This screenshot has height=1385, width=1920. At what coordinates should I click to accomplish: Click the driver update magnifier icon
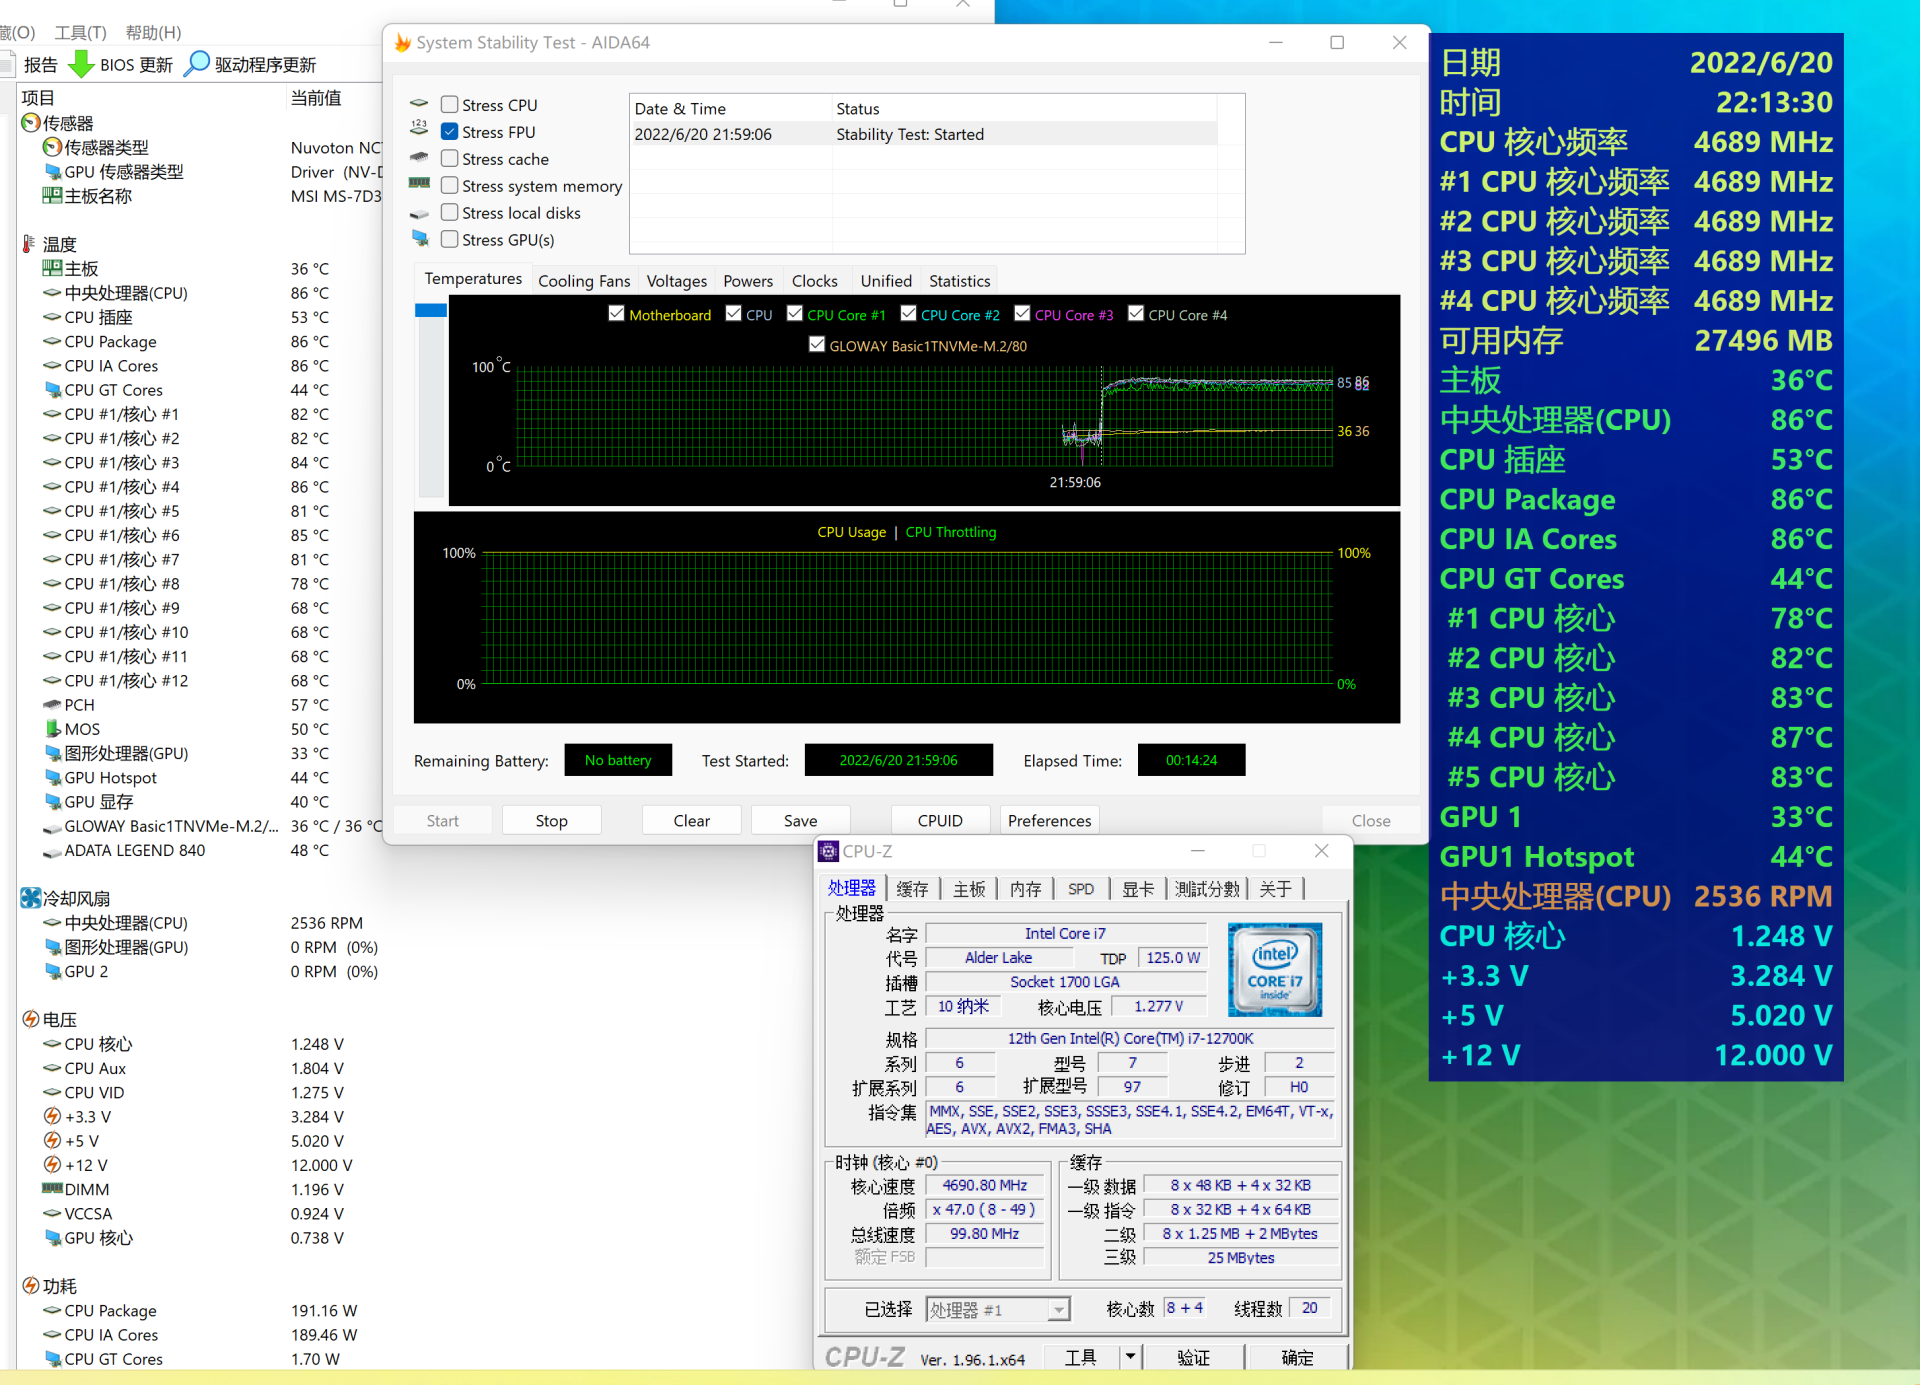coord(197,64)
